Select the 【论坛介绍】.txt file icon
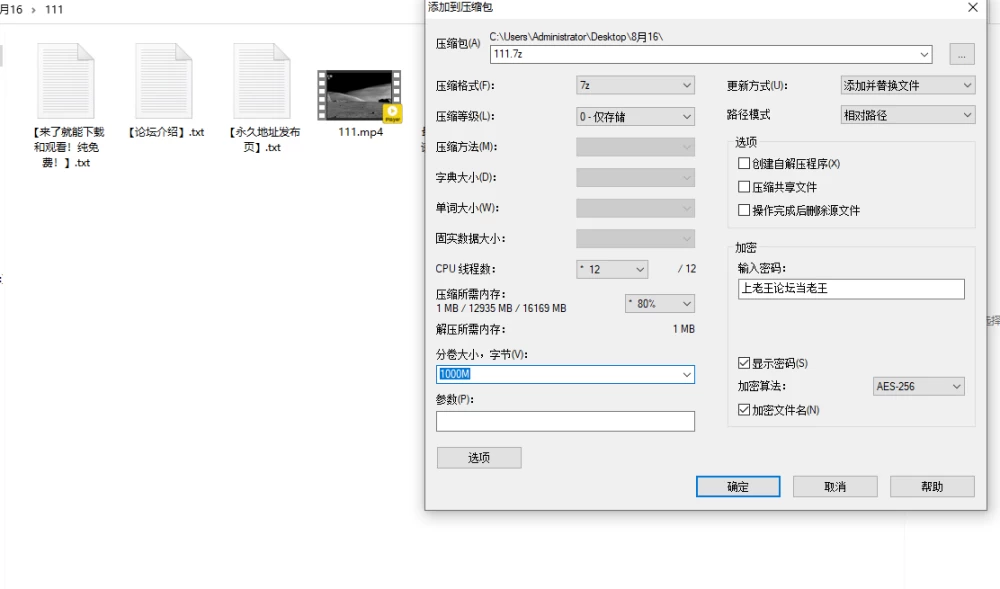Image resolution: width=1000 pixels, height=589 pixels. [x=164, y=81]
